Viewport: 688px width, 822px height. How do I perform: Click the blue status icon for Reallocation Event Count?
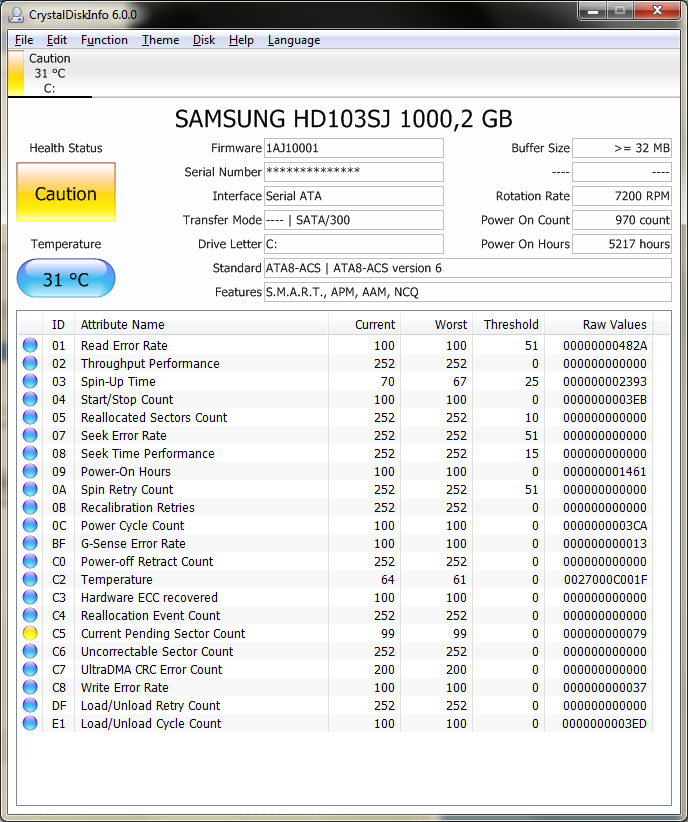[30, 615]
